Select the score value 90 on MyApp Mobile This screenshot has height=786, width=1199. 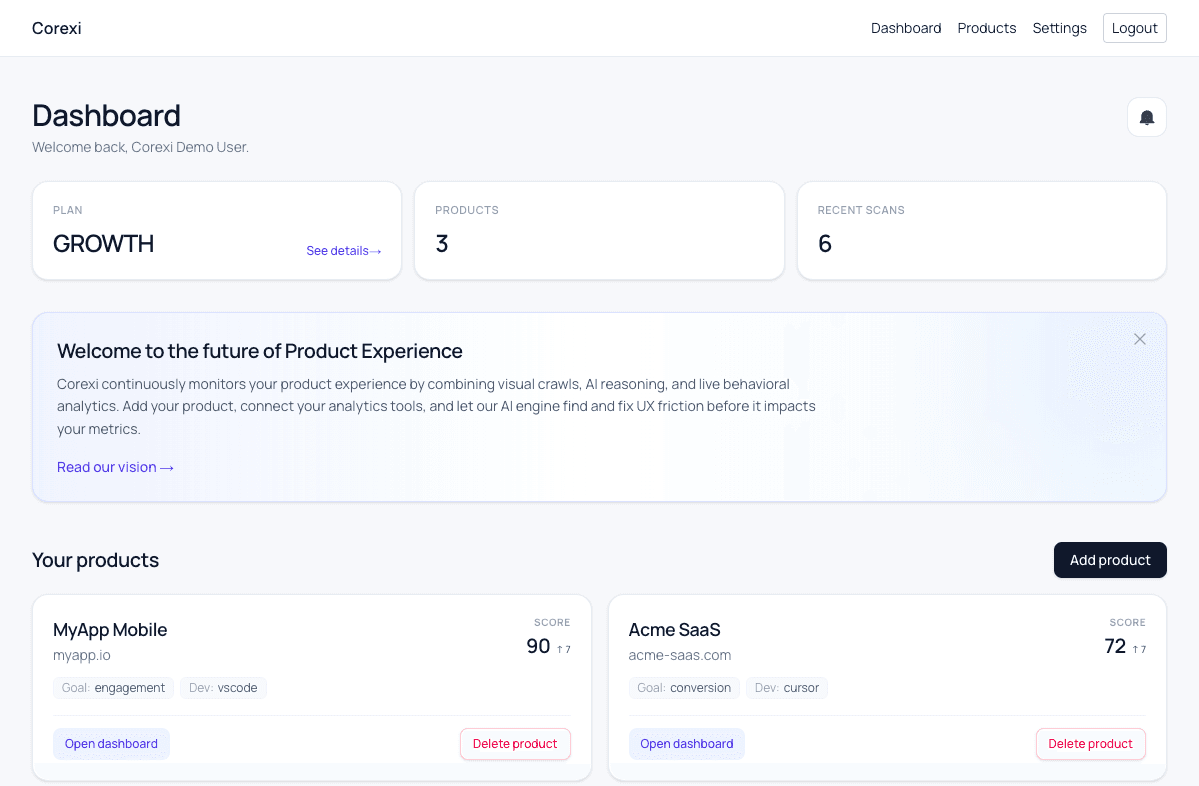(x=536, y=646)
